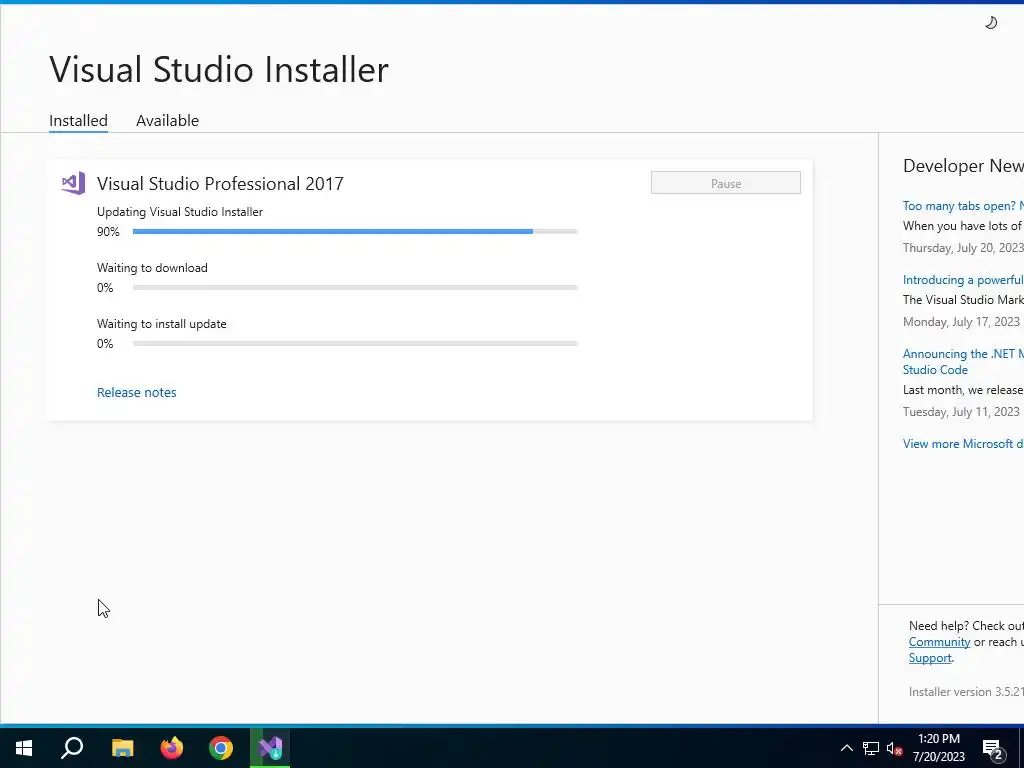1024x768 pixels.
Task: Select 'Tuesday, July 11, 2023' news date
Action: pos(961,411)
